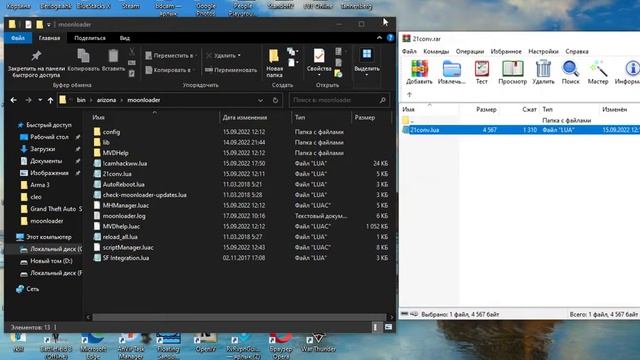
Task: Open quick access toolbar dropdown arrow
Action: click(49, 25)
